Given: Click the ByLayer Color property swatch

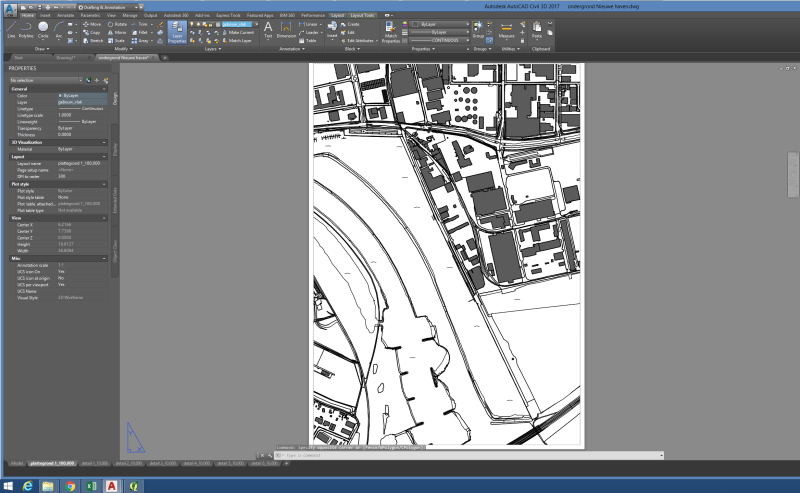Looking at the screenshot, I should pos(62,95).
